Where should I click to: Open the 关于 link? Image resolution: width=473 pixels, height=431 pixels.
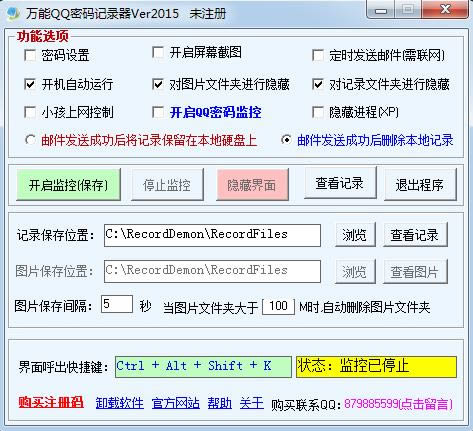click(x=252, y=403)
